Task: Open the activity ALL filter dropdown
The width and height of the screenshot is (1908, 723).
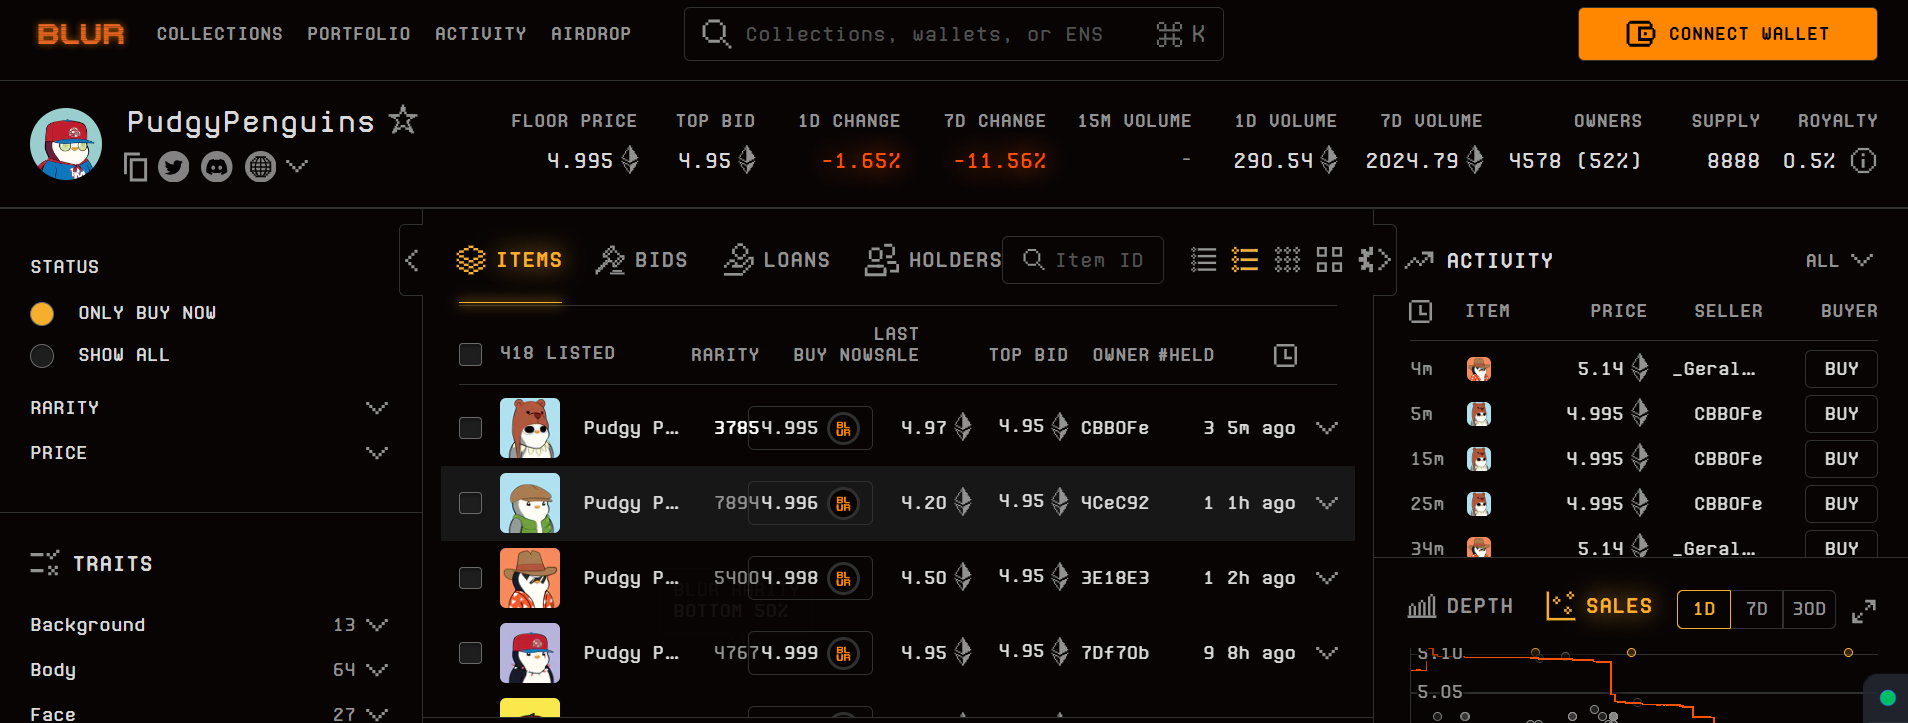Action: point(1838,260)
